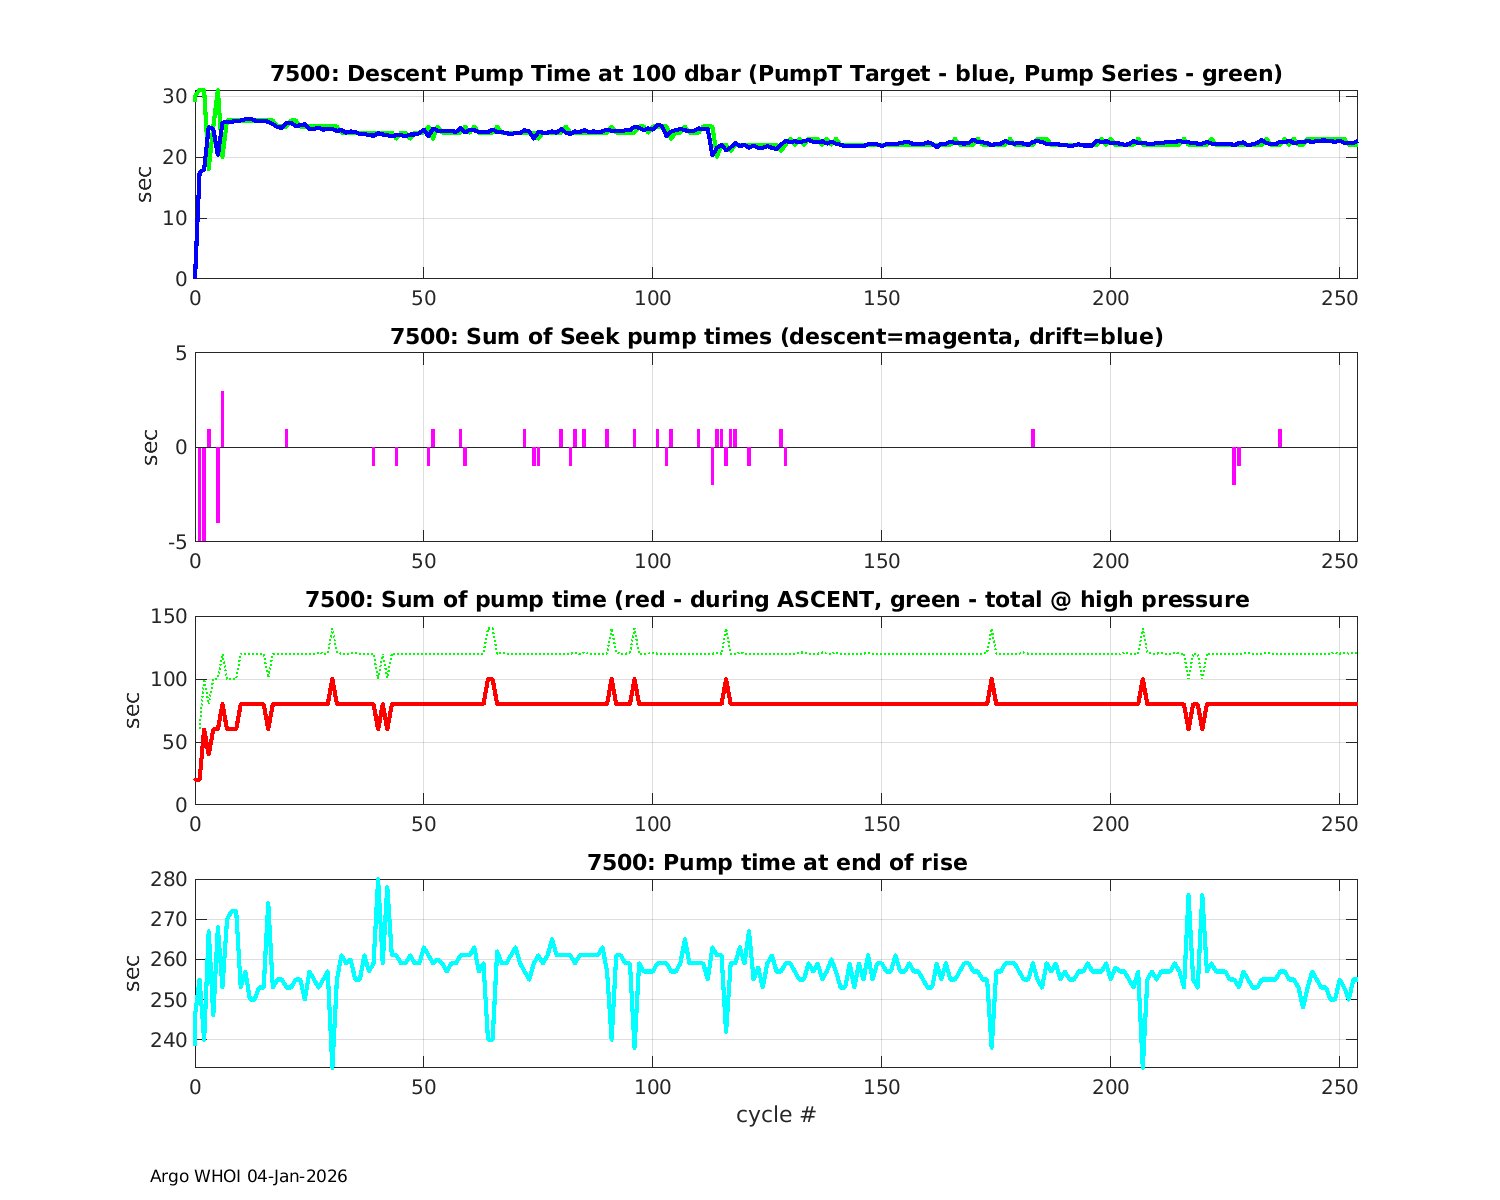This screenshot has height=1200, width=1500.
Task: Click the positive magenta bar near cycle 237
Action: pyautogui.click(x=1279, y=438)
